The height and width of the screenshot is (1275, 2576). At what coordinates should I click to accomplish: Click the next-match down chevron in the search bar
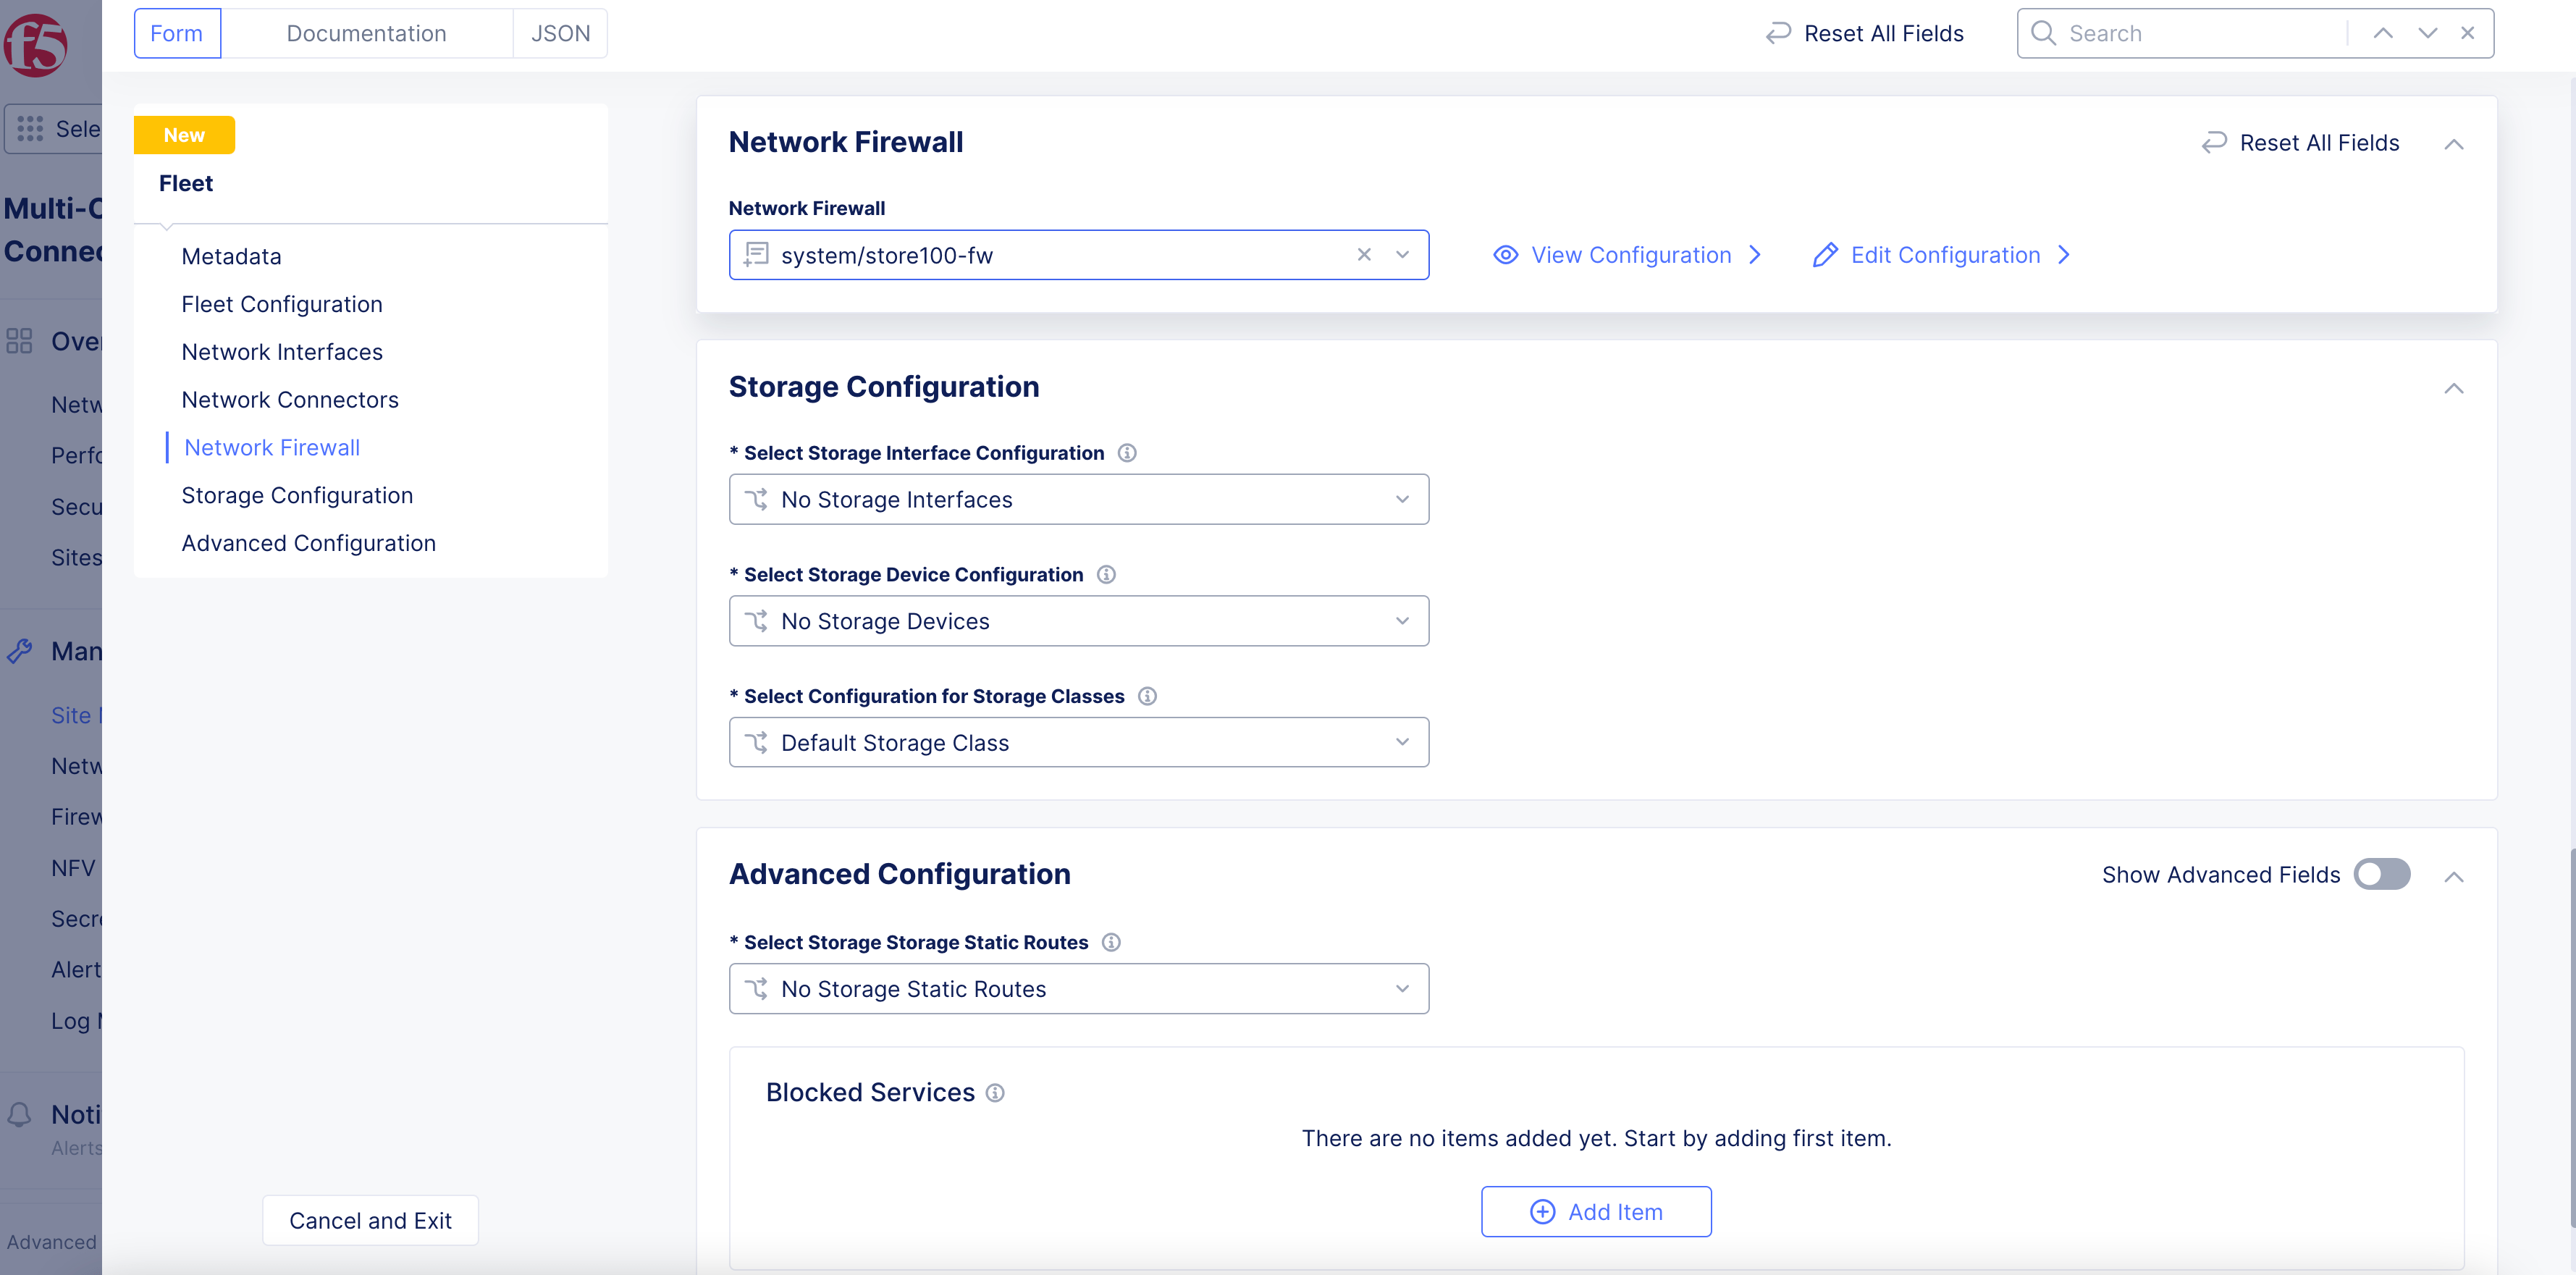2427,33
